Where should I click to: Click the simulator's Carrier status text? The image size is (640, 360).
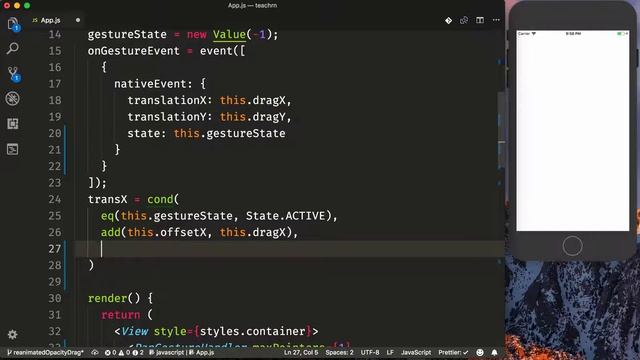click(524, 33)
